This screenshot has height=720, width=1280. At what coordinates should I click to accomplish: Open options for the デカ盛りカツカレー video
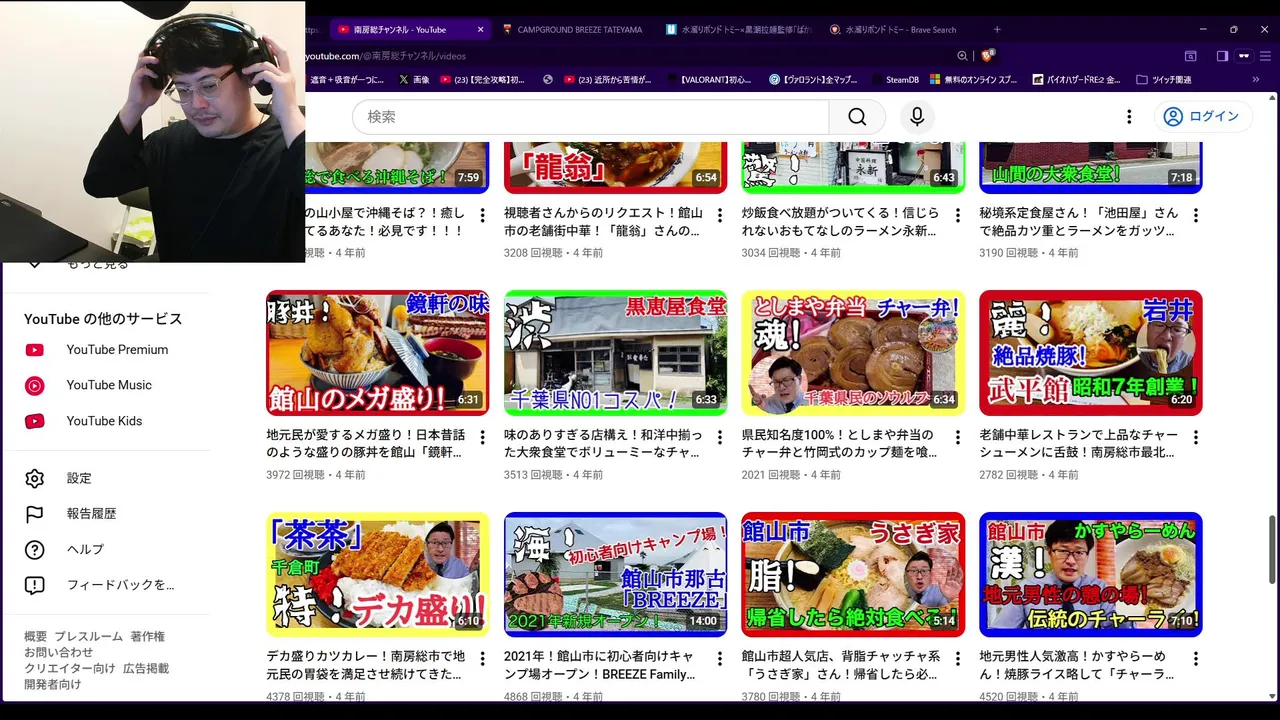(x=482, y=659)
